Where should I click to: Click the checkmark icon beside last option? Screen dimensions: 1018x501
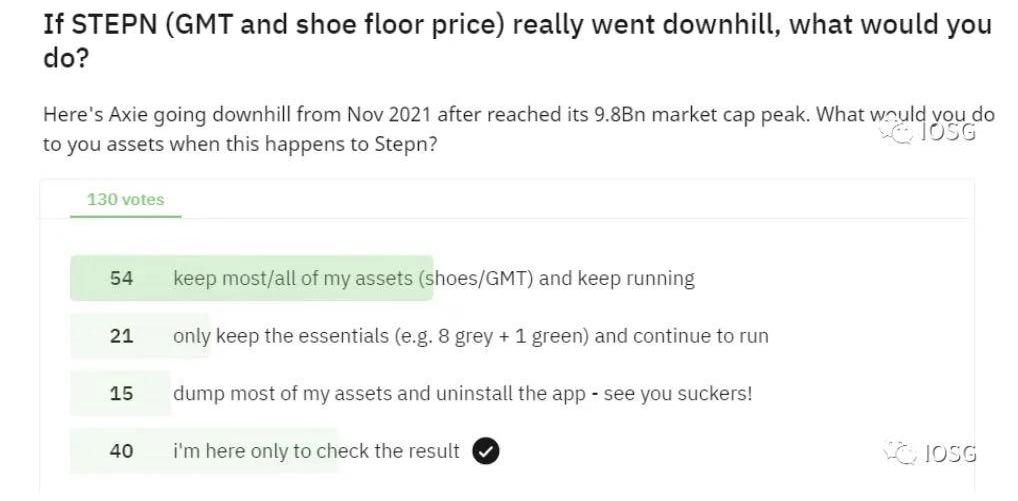point(485,451)
